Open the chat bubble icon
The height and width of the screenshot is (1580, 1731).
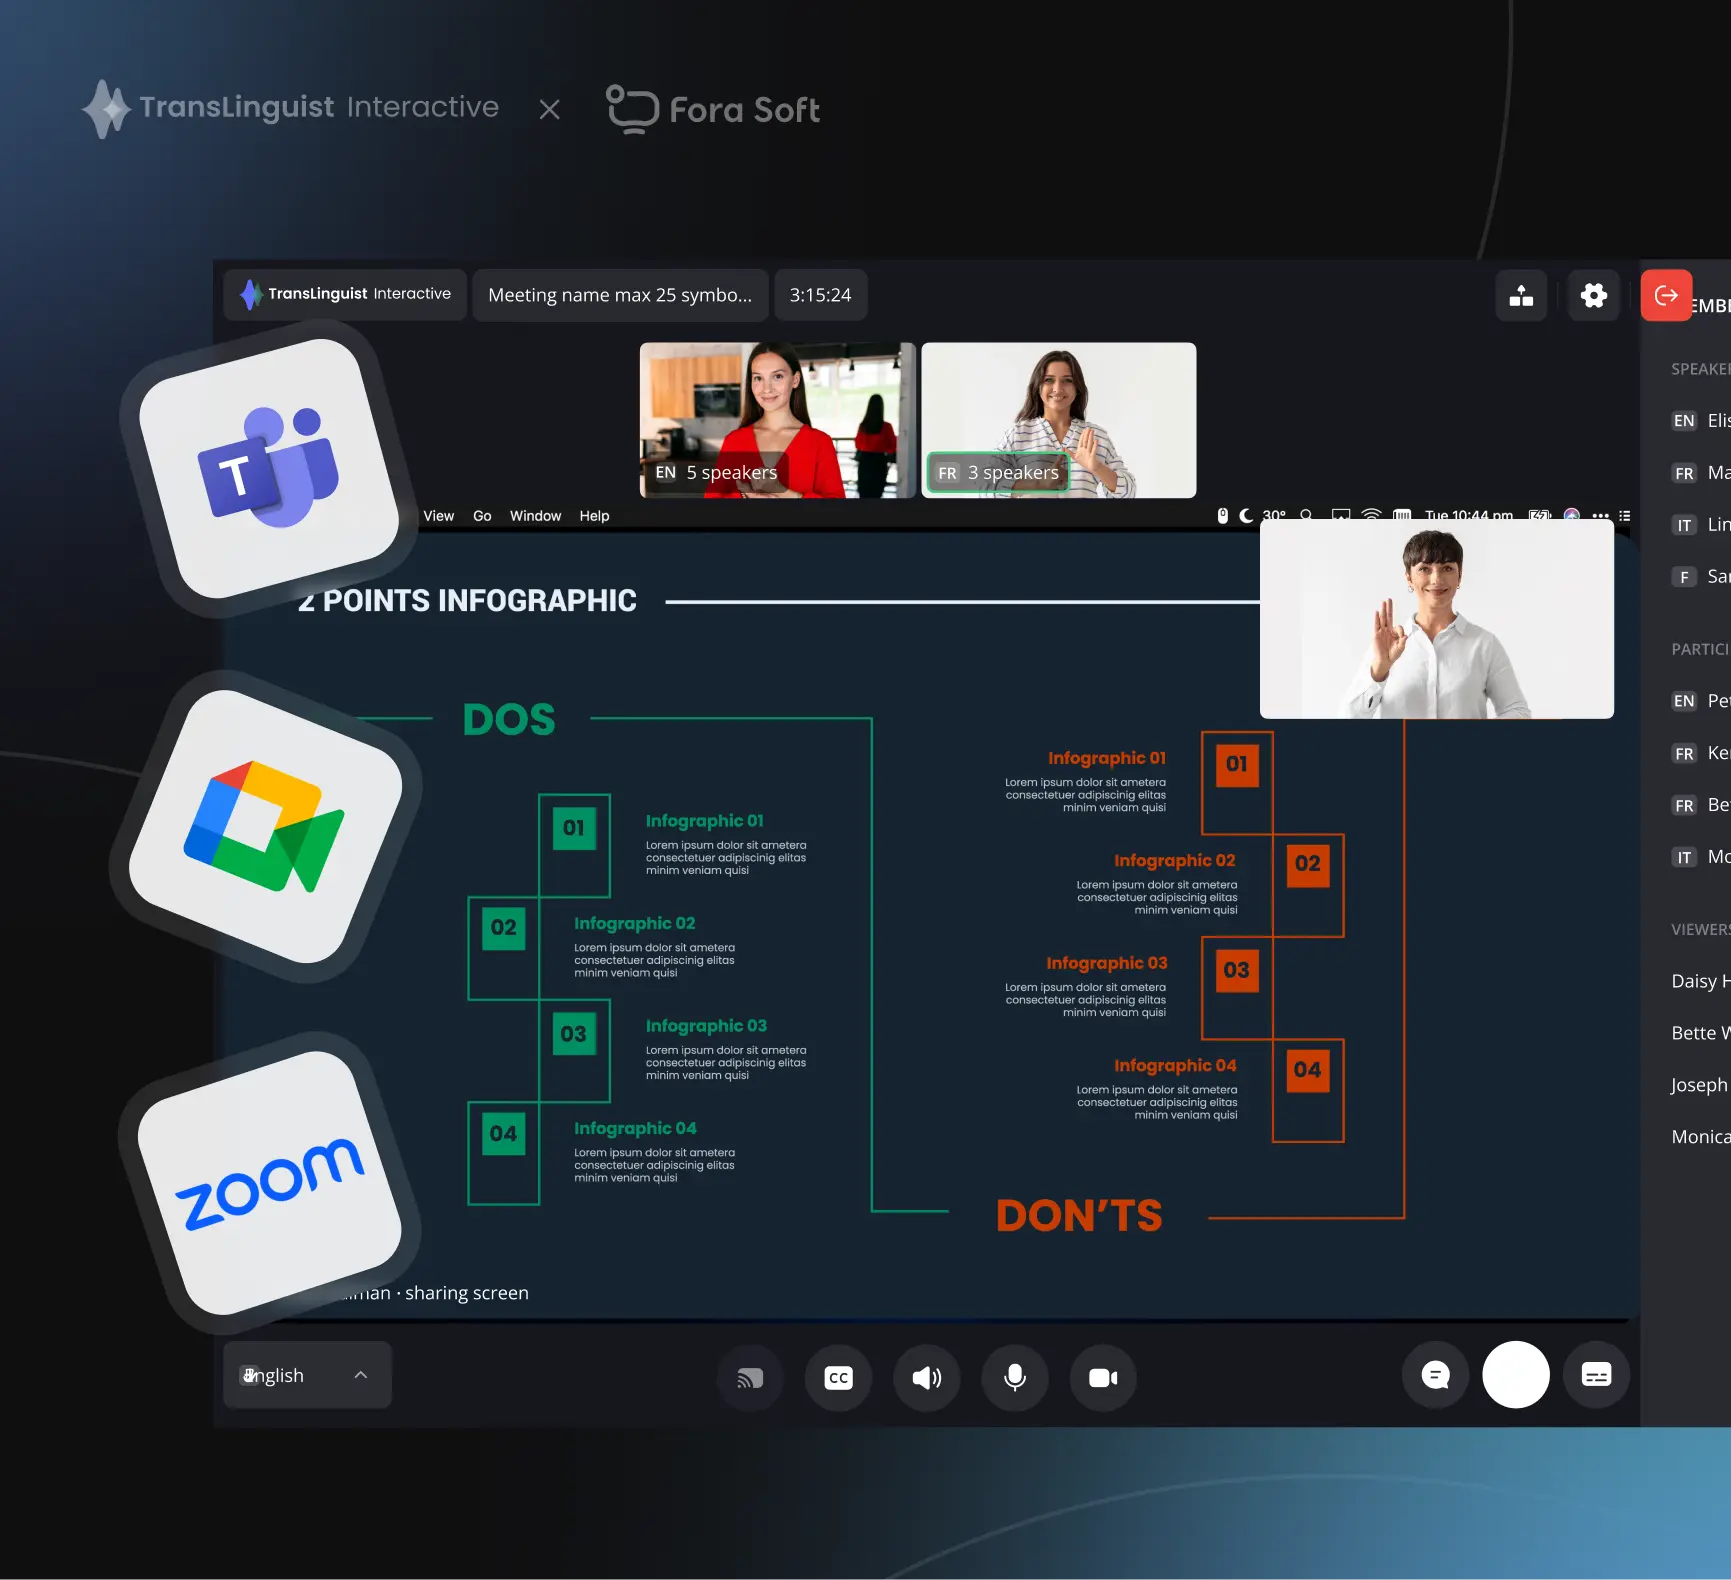tap(1436, 1375)
